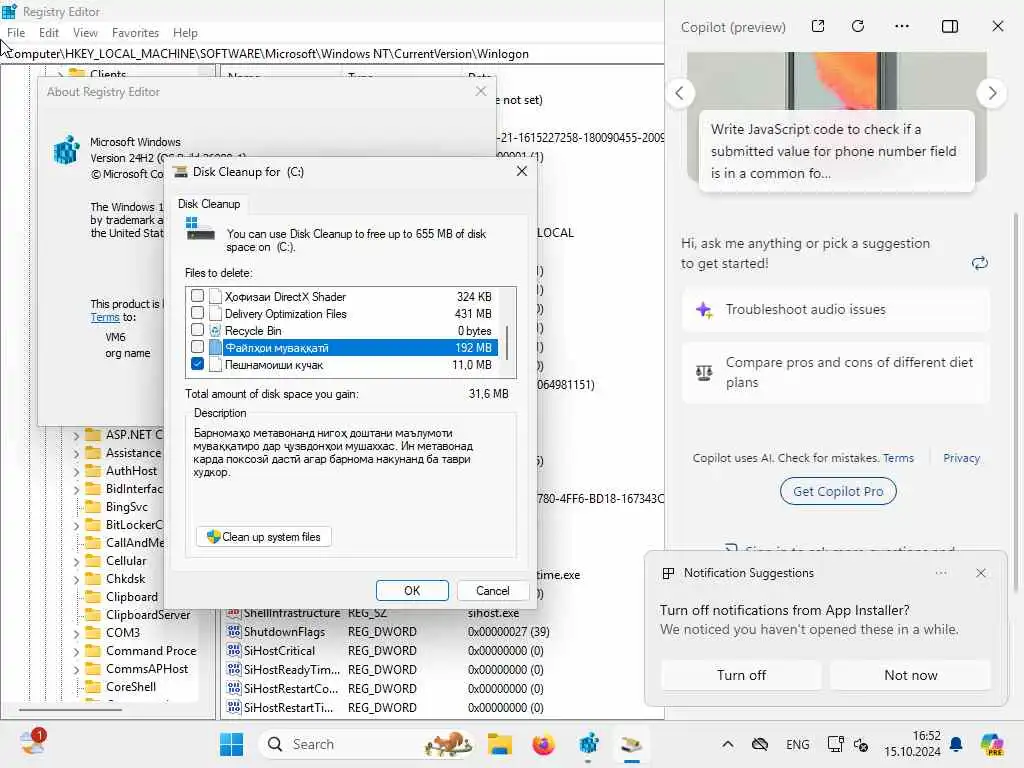This screenshot has width=1024, height=768.
Task: Tick the Delivery Optimization Files checkbox
Action: pyautogui.click(x=197, y=313)
